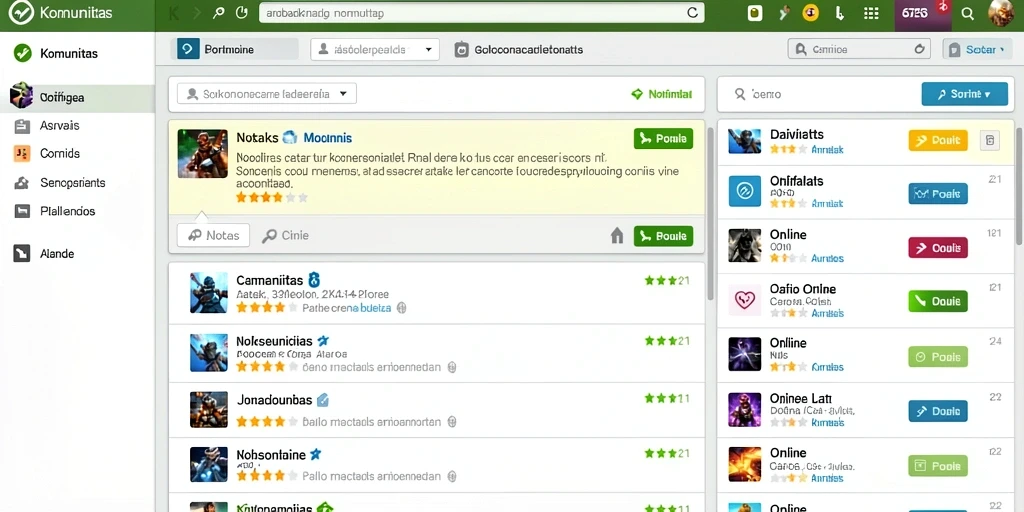Viewport: 1024px width, 512px height.
Task: Click the reload icon in the address bar
Action: point(692,12)
